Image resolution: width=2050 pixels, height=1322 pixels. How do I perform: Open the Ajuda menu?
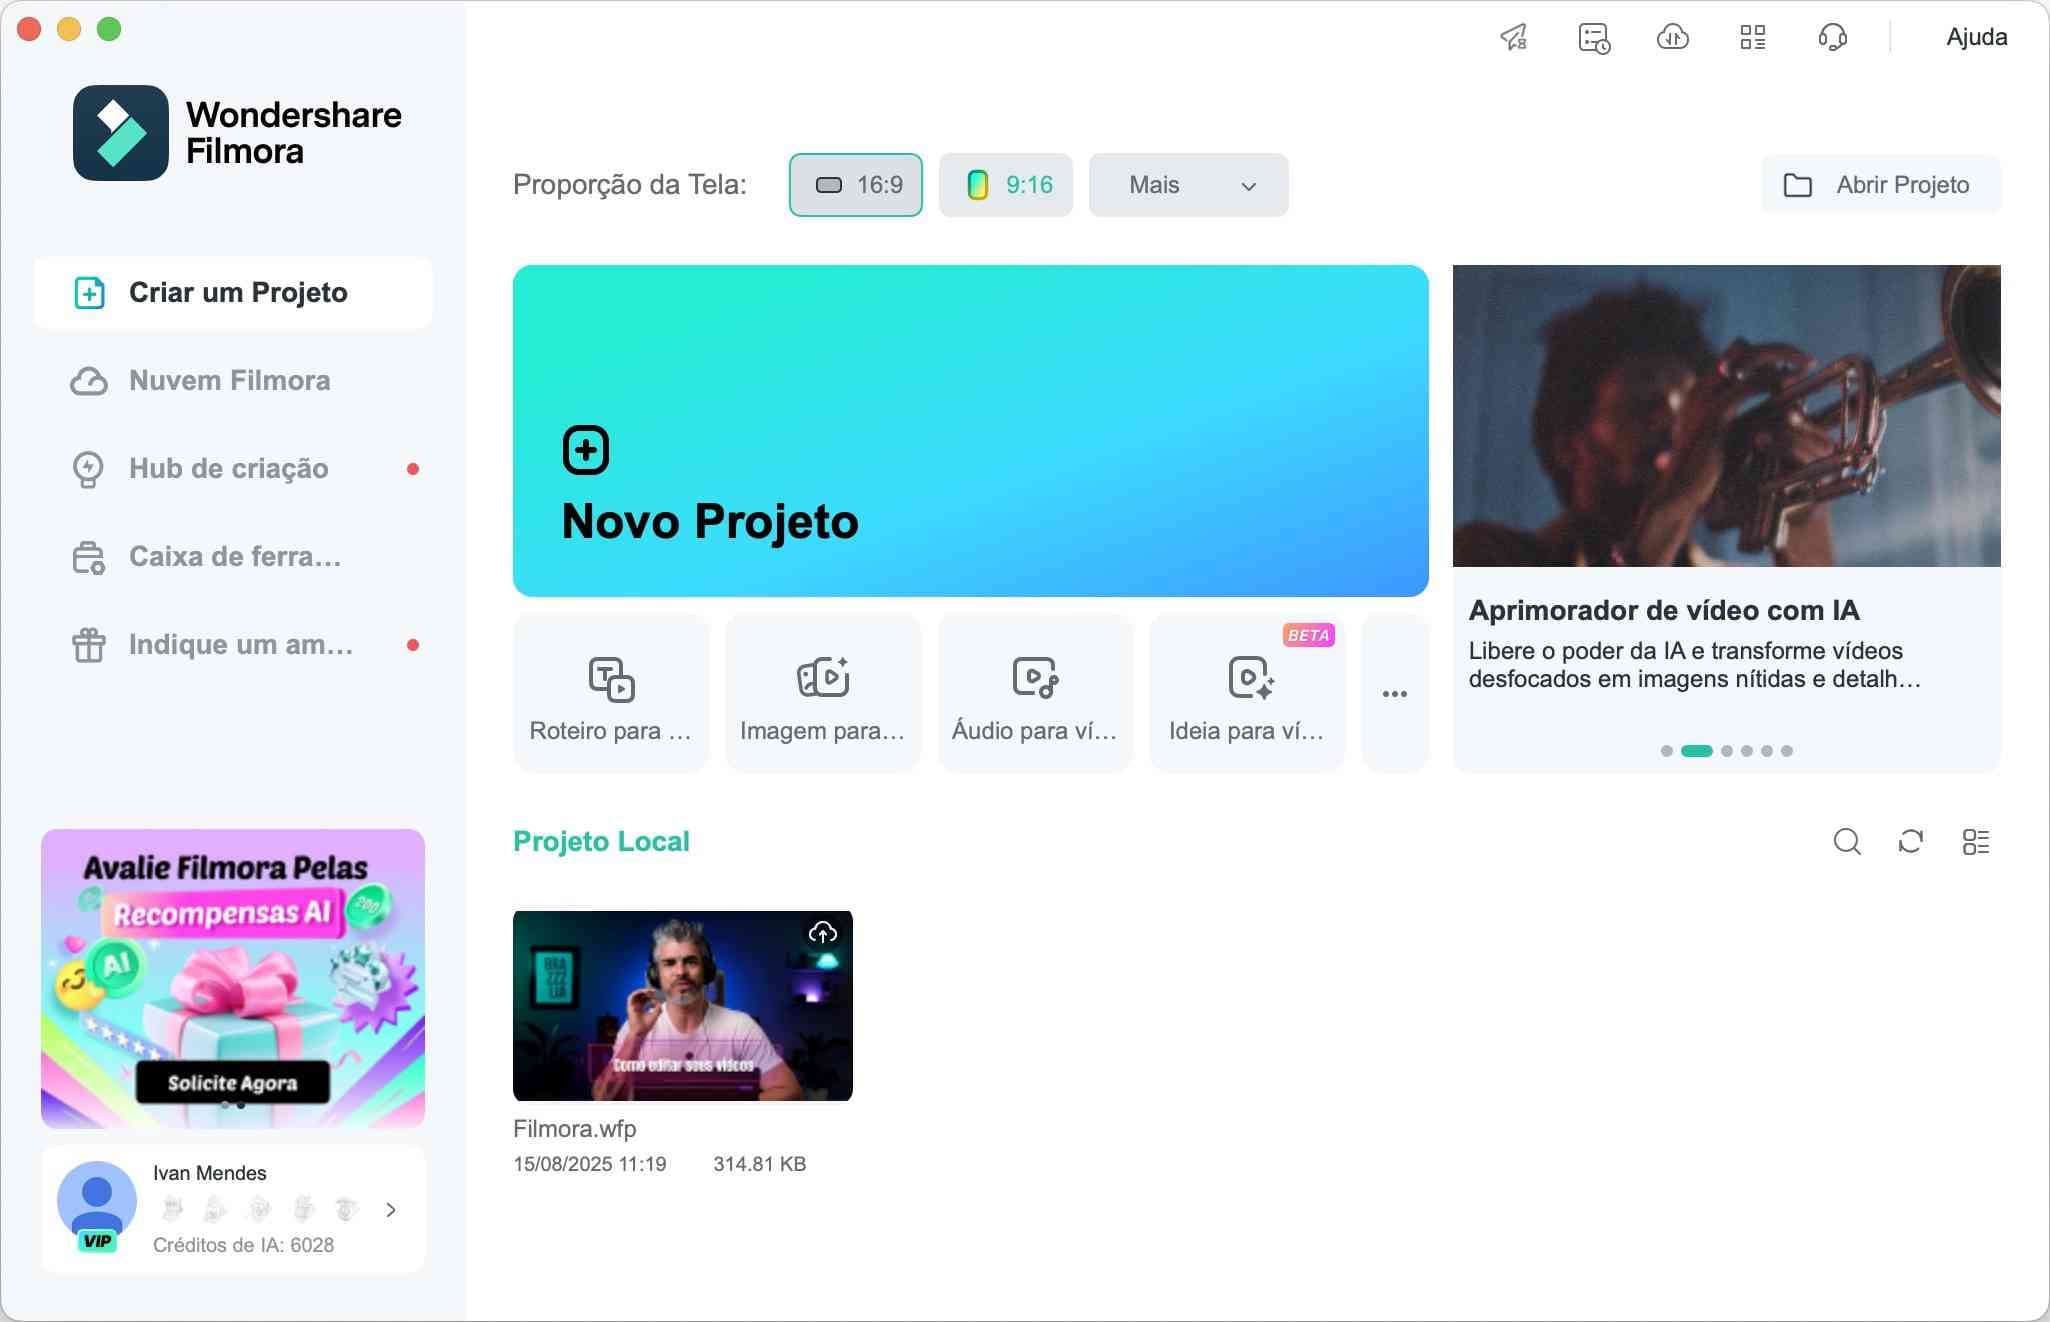coord(1975,37)
